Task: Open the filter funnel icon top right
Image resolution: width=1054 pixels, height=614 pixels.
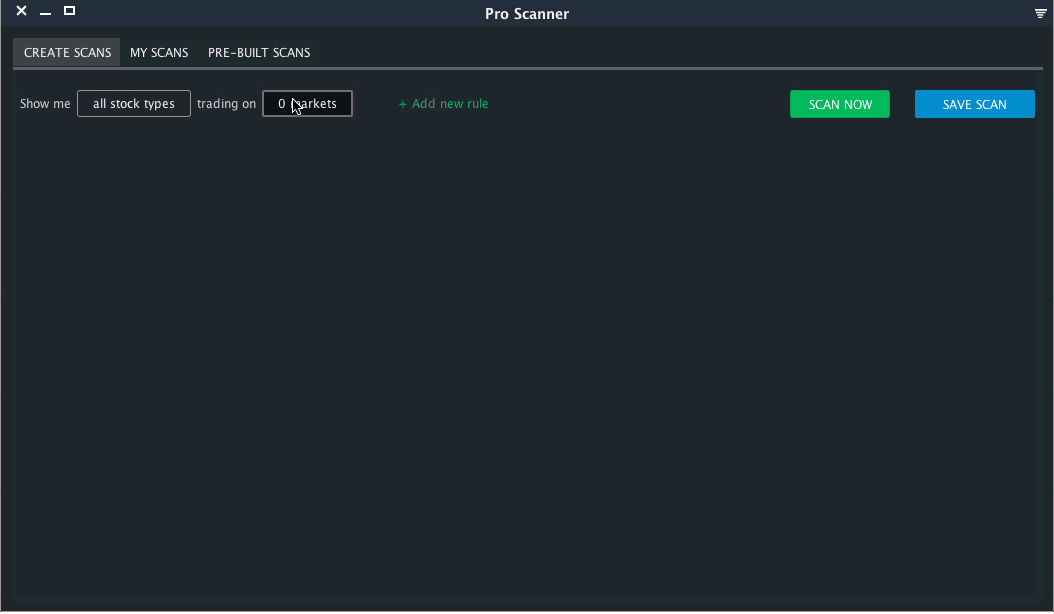Action: (x=1040, y=14)
